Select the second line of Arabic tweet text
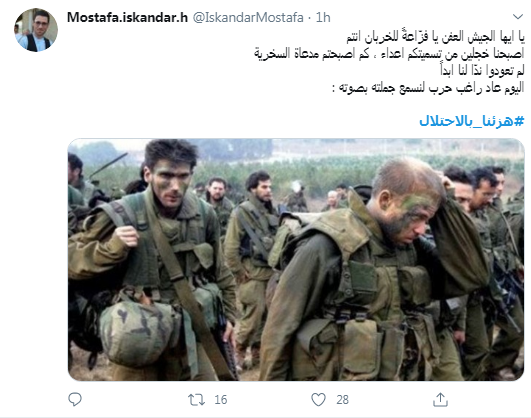Image resolution: width=531 pixels, height=418 pixels. click(x=389, y=54)
